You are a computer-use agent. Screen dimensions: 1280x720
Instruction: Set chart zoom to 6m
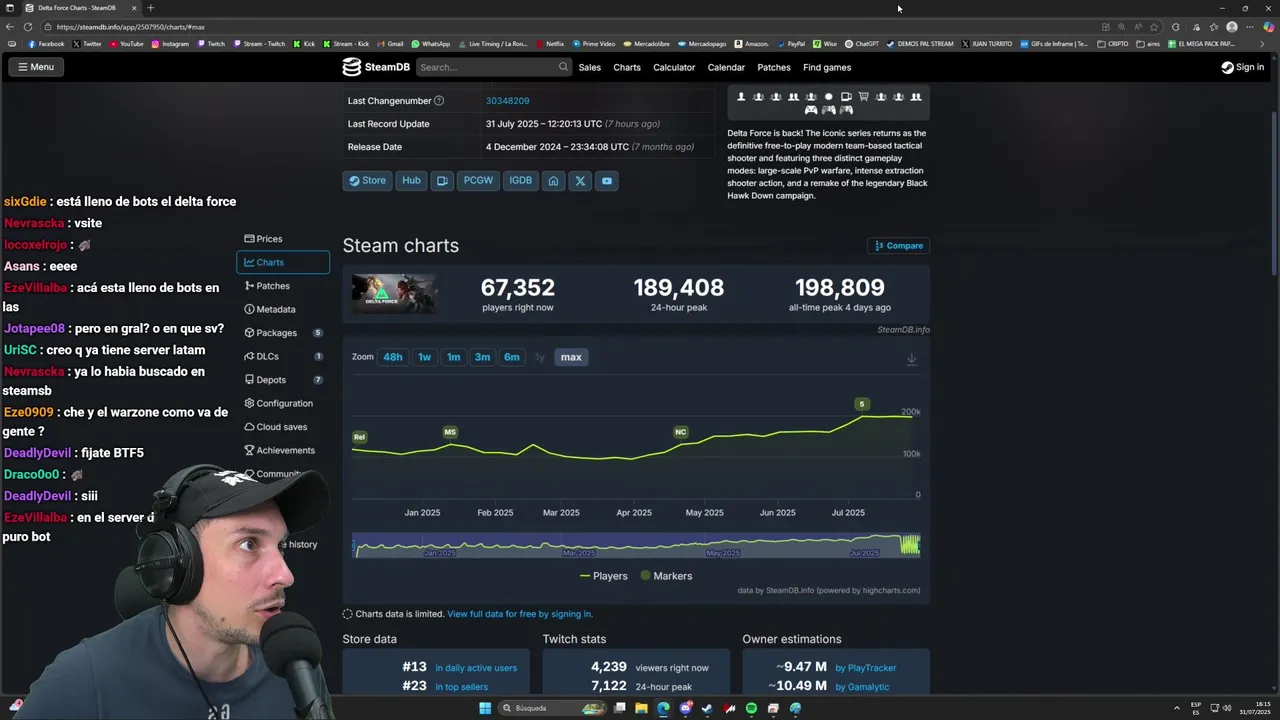(x=512, y=357)
